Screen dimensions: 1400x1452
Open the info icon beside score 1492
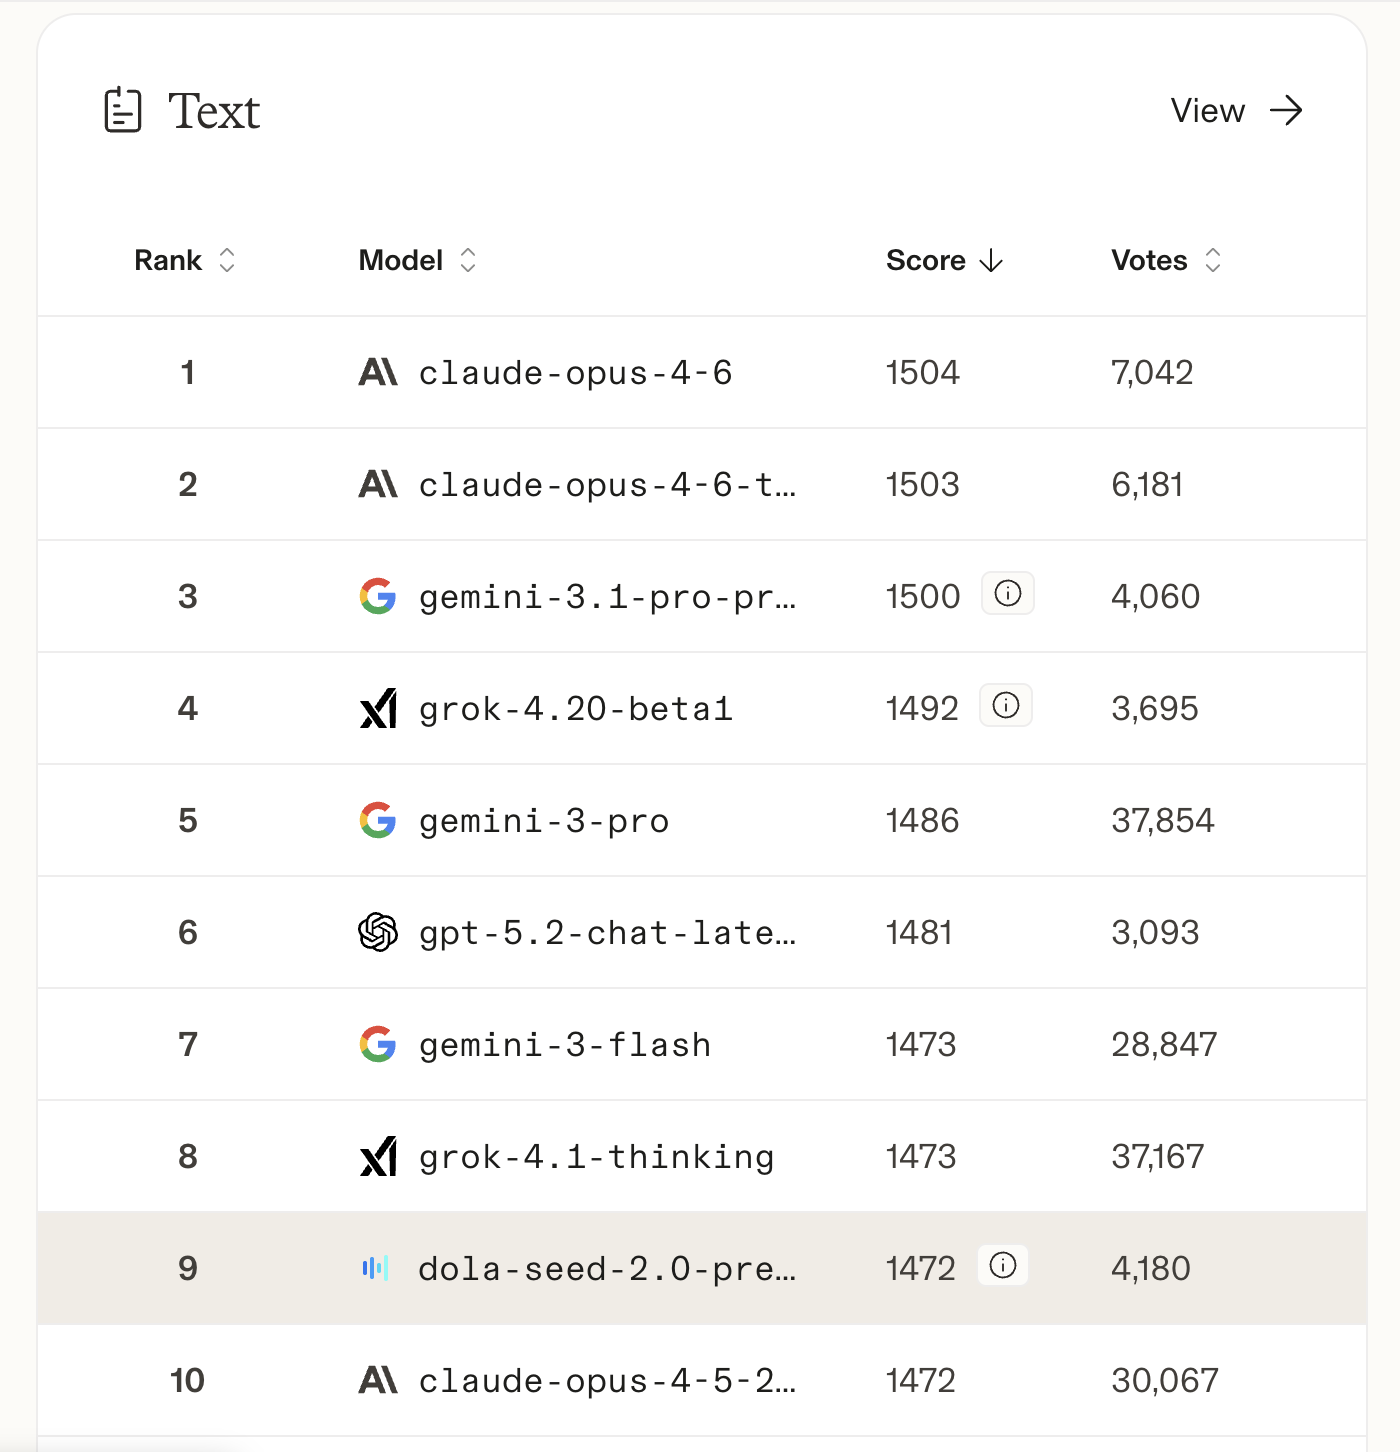[1006, 706]
